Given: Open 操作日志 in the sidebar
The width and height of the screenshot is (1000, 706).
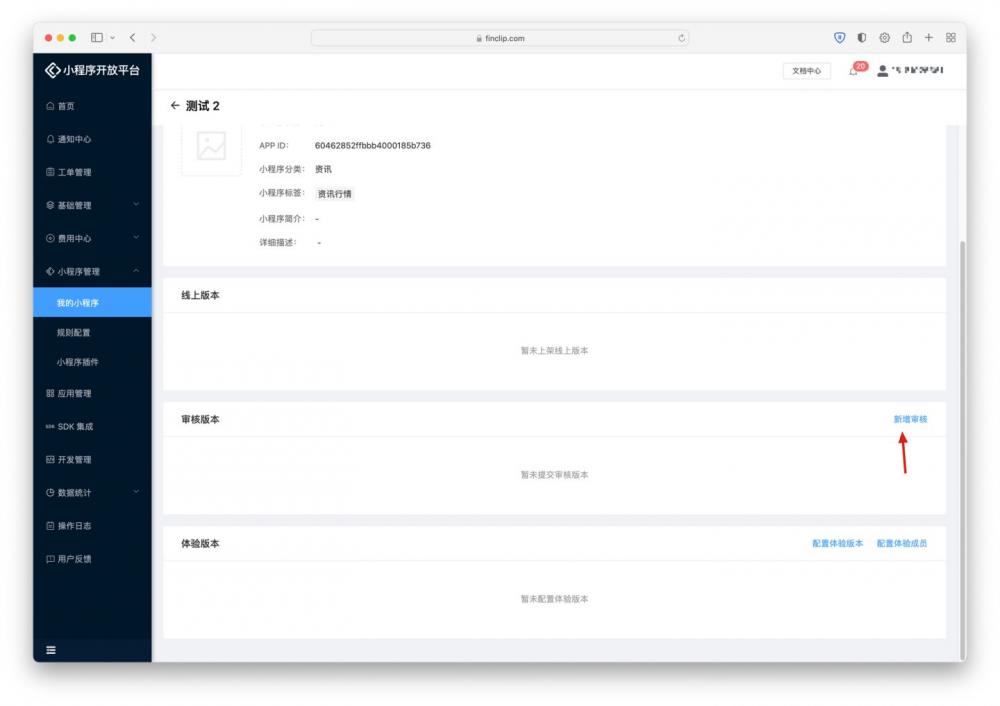Looking at the screenshot, I should [92, 526].
